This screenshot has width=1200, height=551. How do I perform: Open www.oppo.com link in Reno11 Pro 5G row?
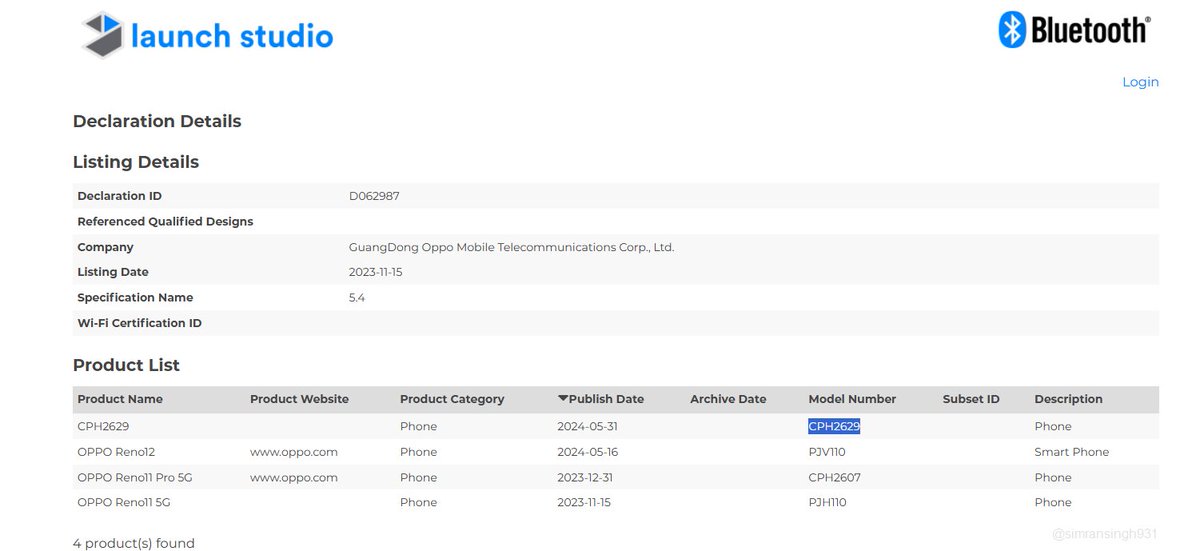pos(294,478)
